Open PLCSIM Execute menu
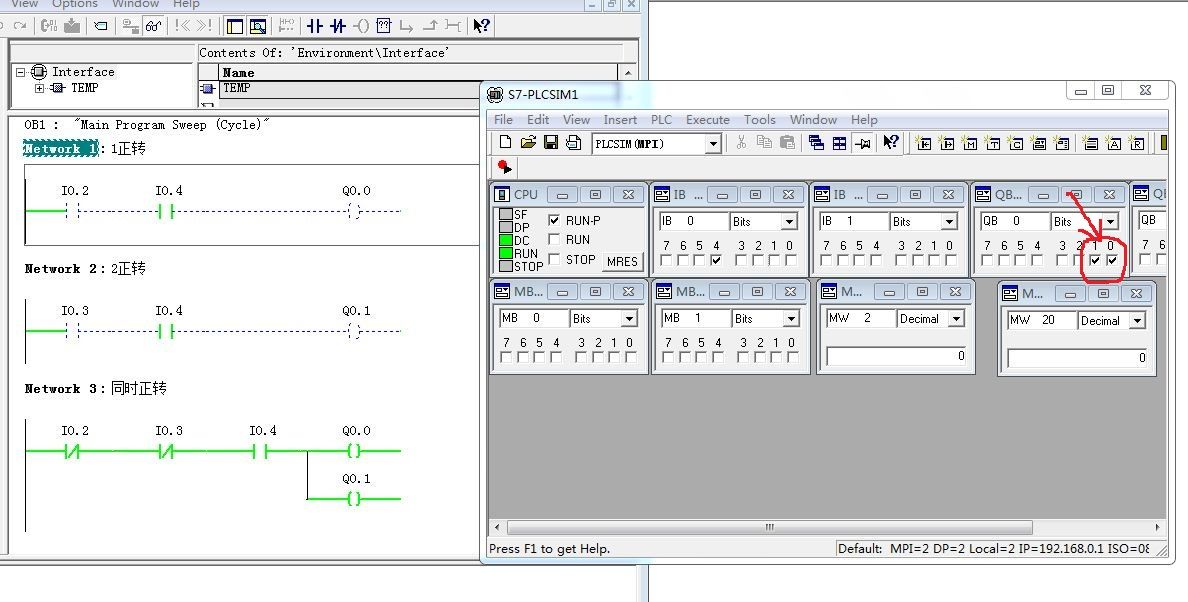 [x=708, y=120]
